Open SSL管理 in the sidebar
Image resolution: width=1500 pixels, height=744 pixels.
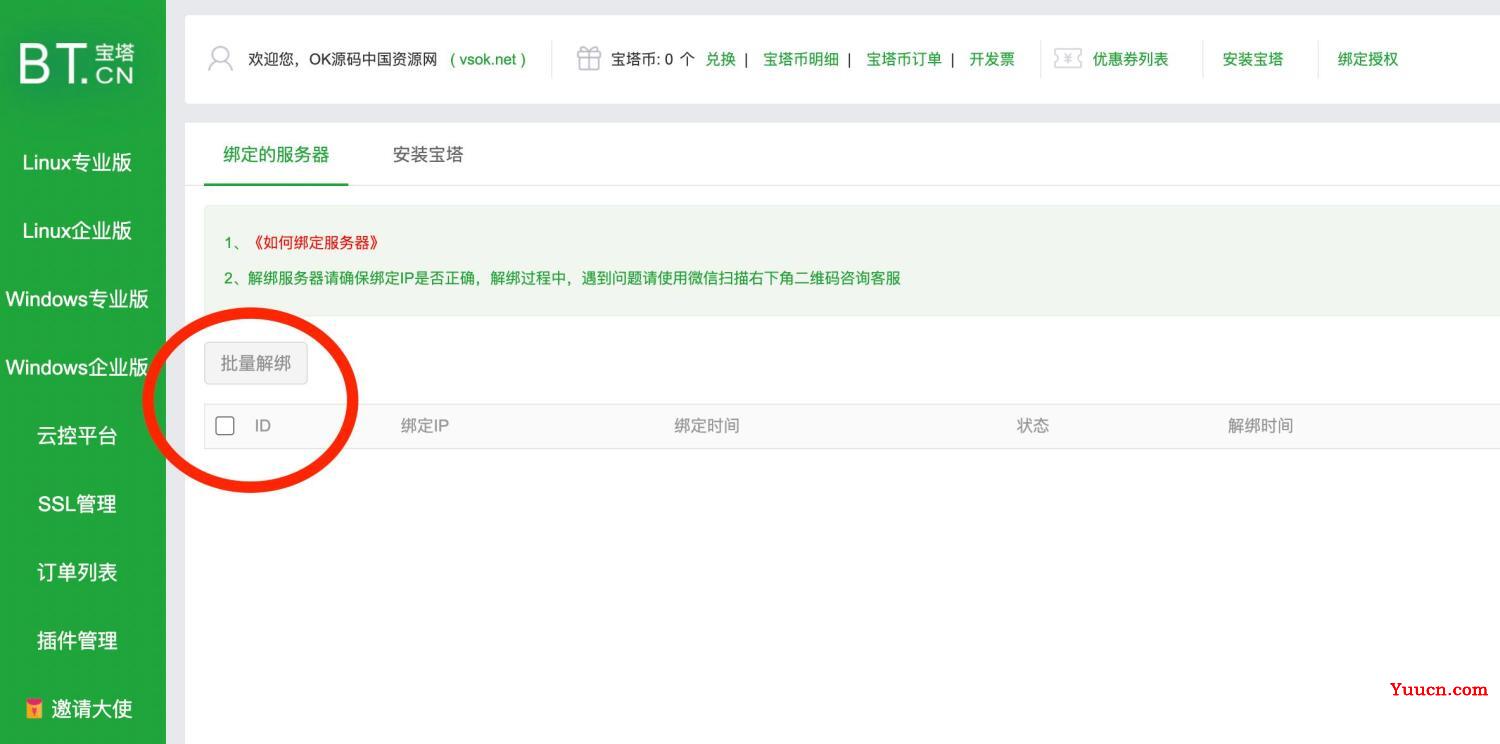tap(76, 504)
